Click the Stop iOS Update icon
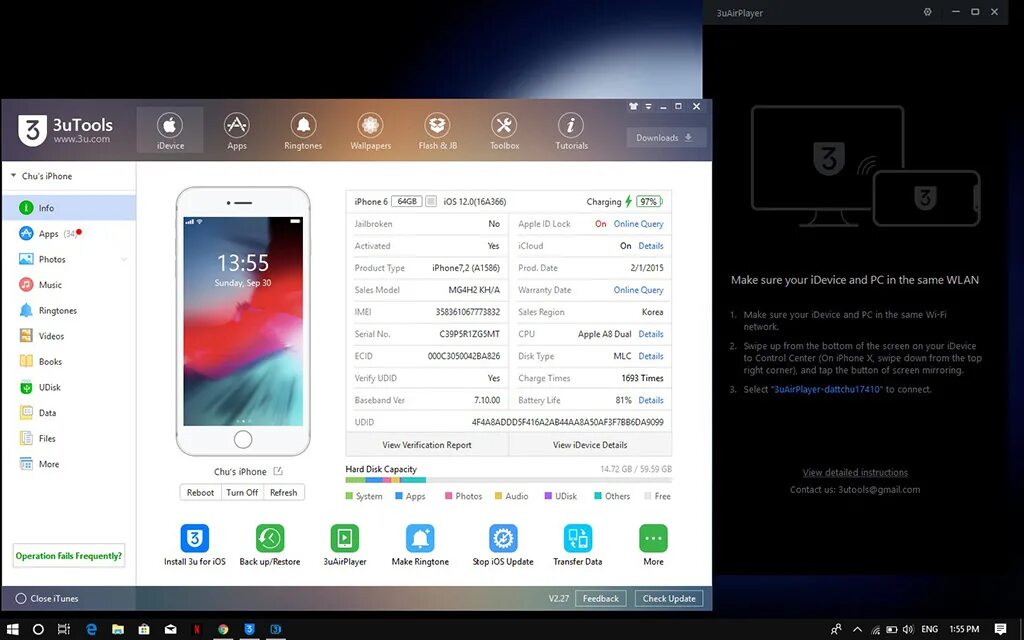 [503, 538]
